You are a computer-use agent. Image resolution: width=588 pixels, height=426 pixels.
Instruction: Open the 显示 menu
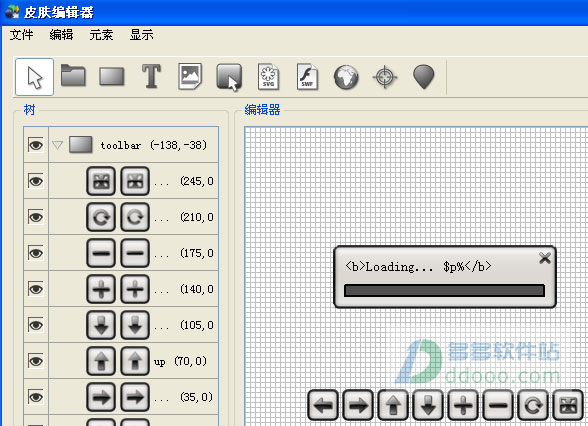pyautogui.click(x=141, y=35)
